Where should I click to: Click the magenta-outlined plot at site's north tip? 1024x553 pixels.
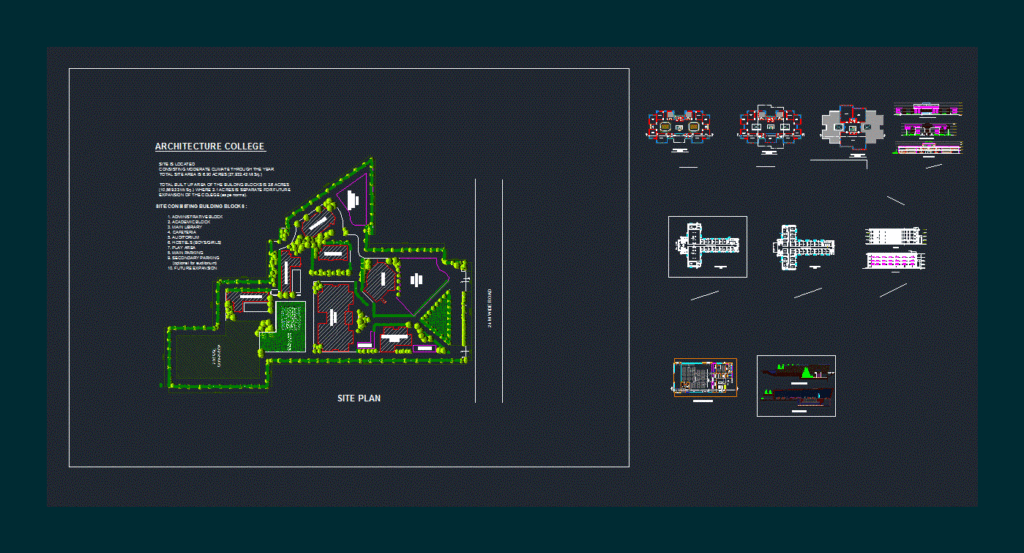pos(353,200)
